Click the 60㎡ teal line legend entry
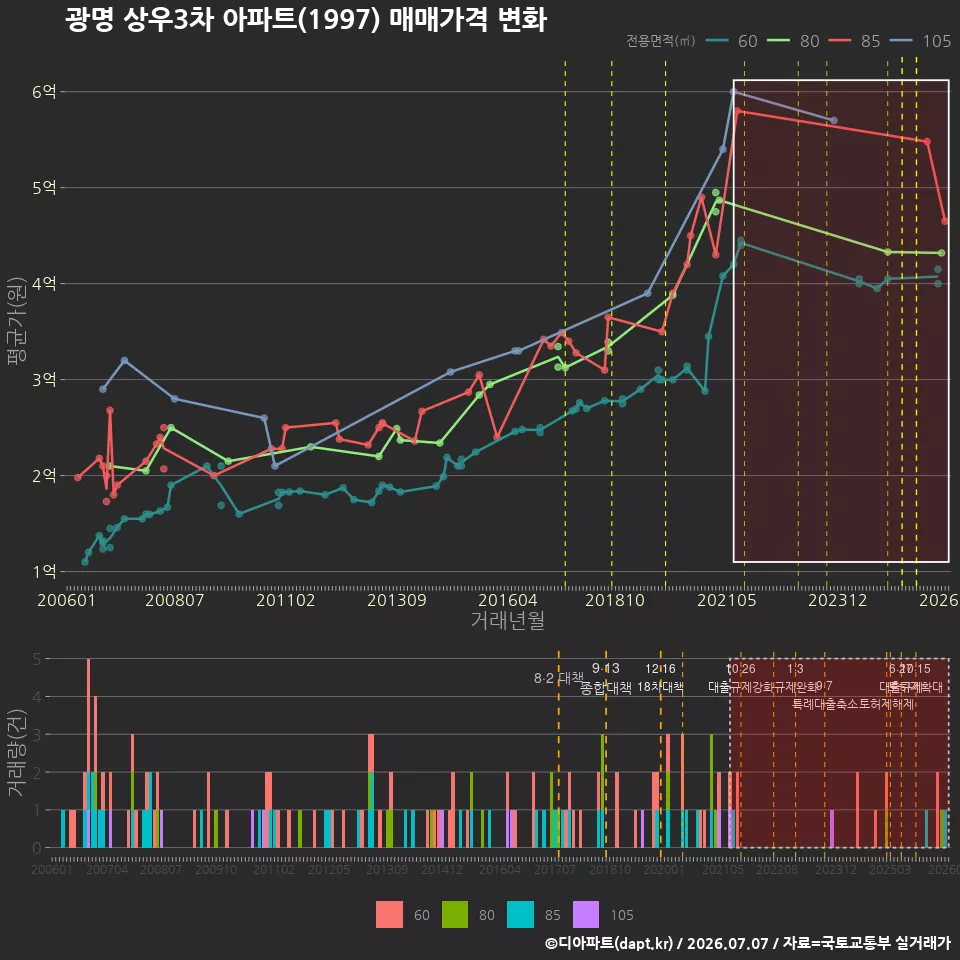The height and width of the screenshot is (960, 960). 732,41
